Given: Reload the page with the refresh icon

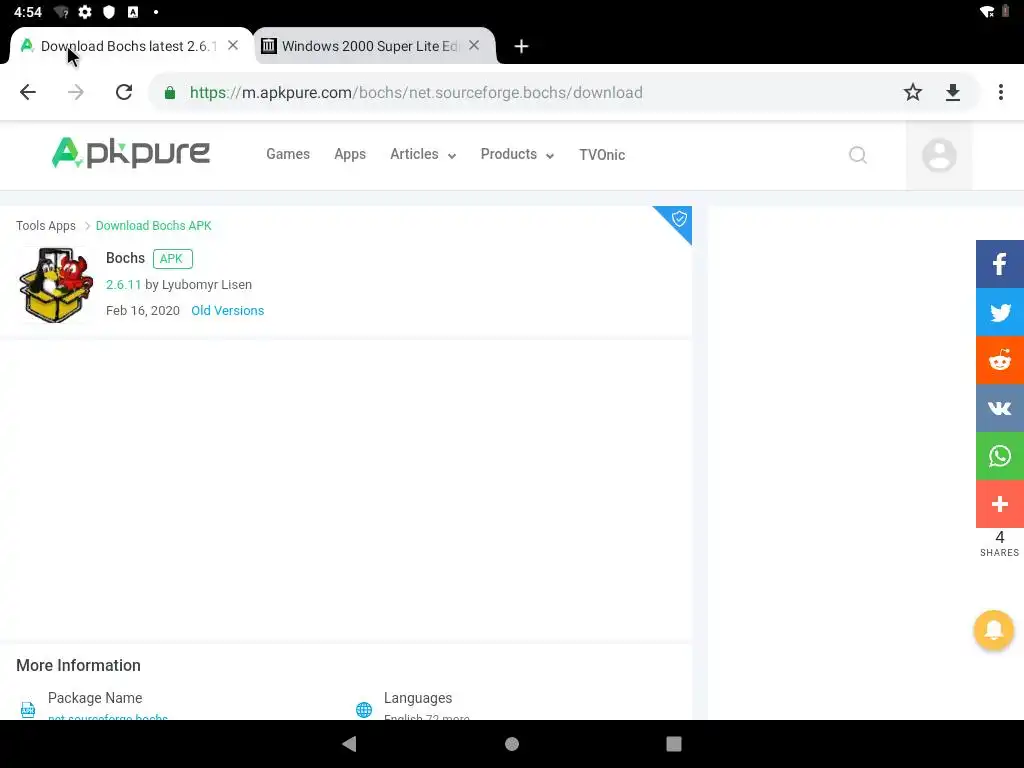Looking at the screenshot, I should click(124, 92).
